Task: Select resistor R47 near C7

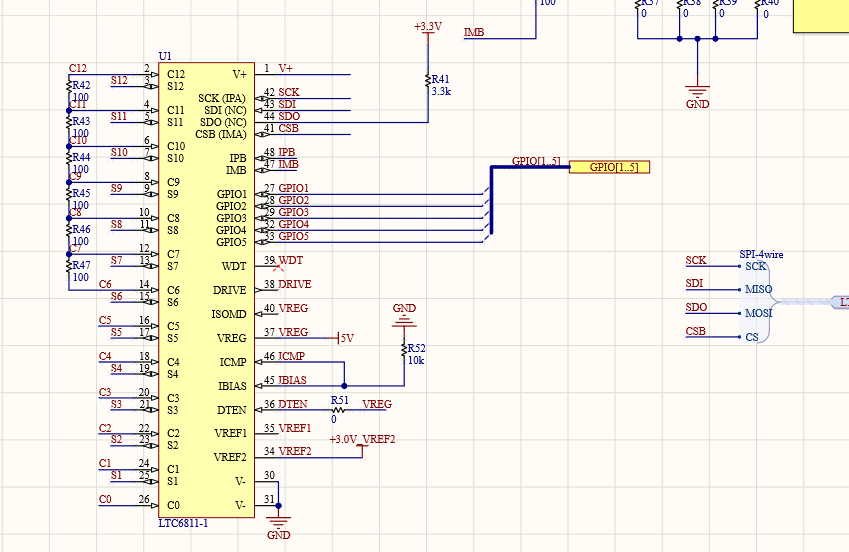Action: [x=69, y=271]
